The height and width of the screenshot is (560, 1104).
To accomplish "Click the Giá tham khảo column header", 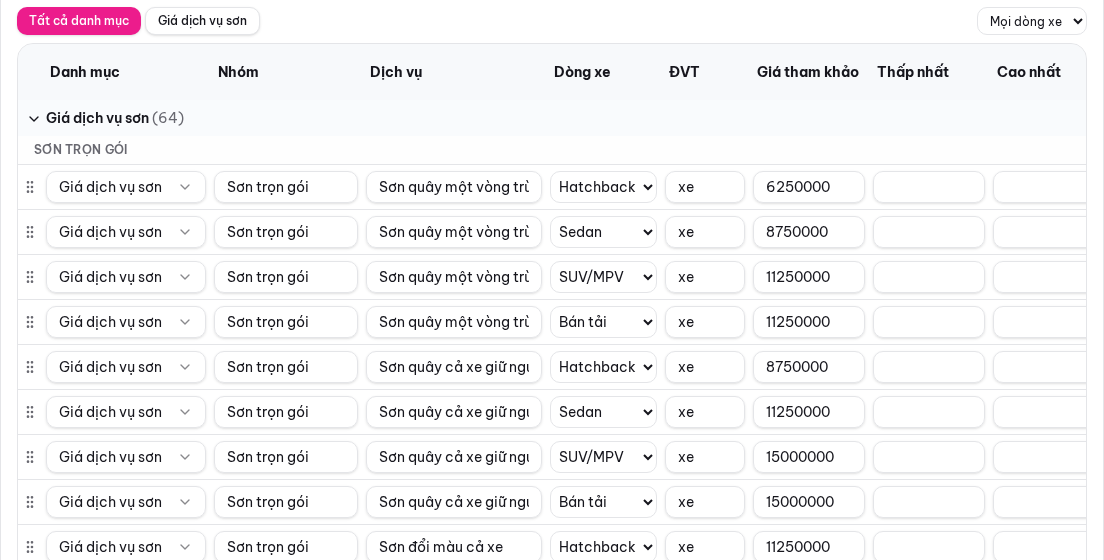I will click(x=808, y=72).
